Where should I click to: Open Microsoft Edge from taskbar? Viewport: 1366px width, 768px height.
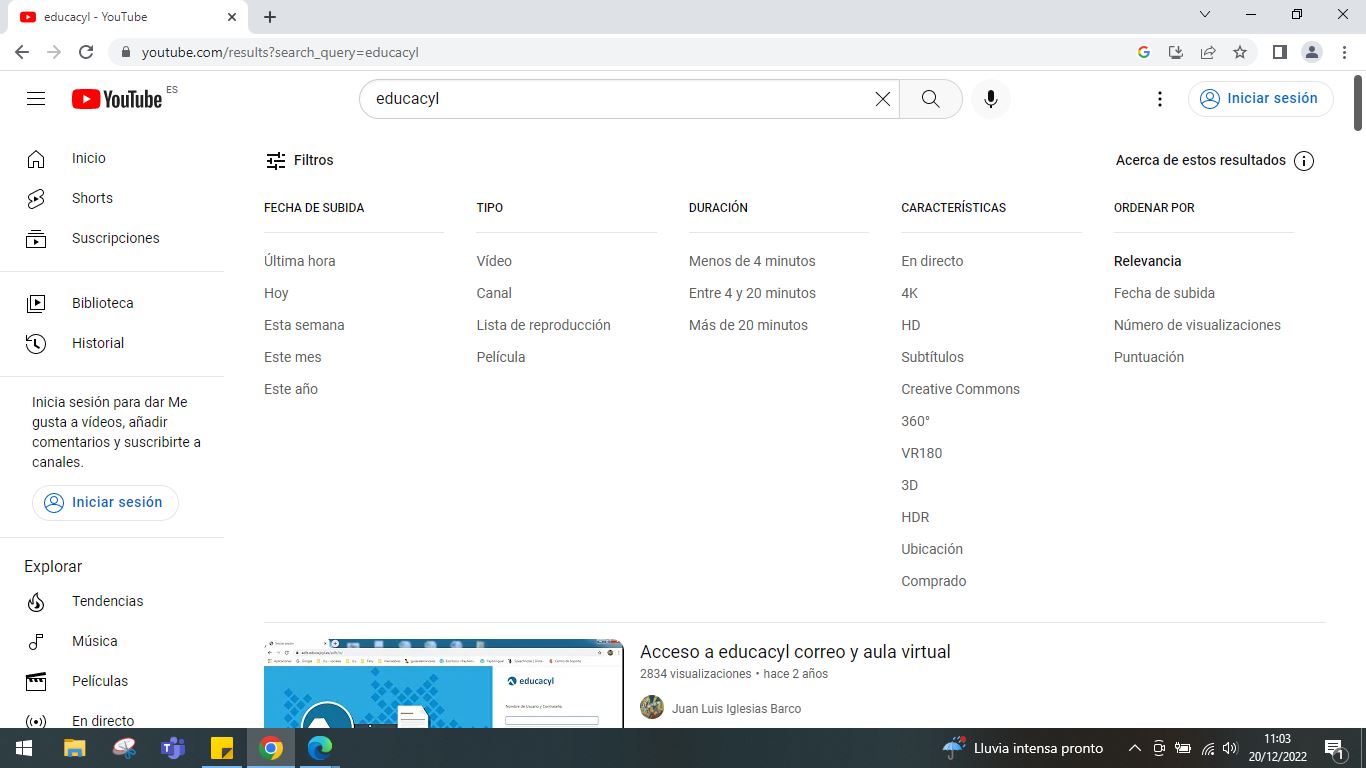coord(319,748)
